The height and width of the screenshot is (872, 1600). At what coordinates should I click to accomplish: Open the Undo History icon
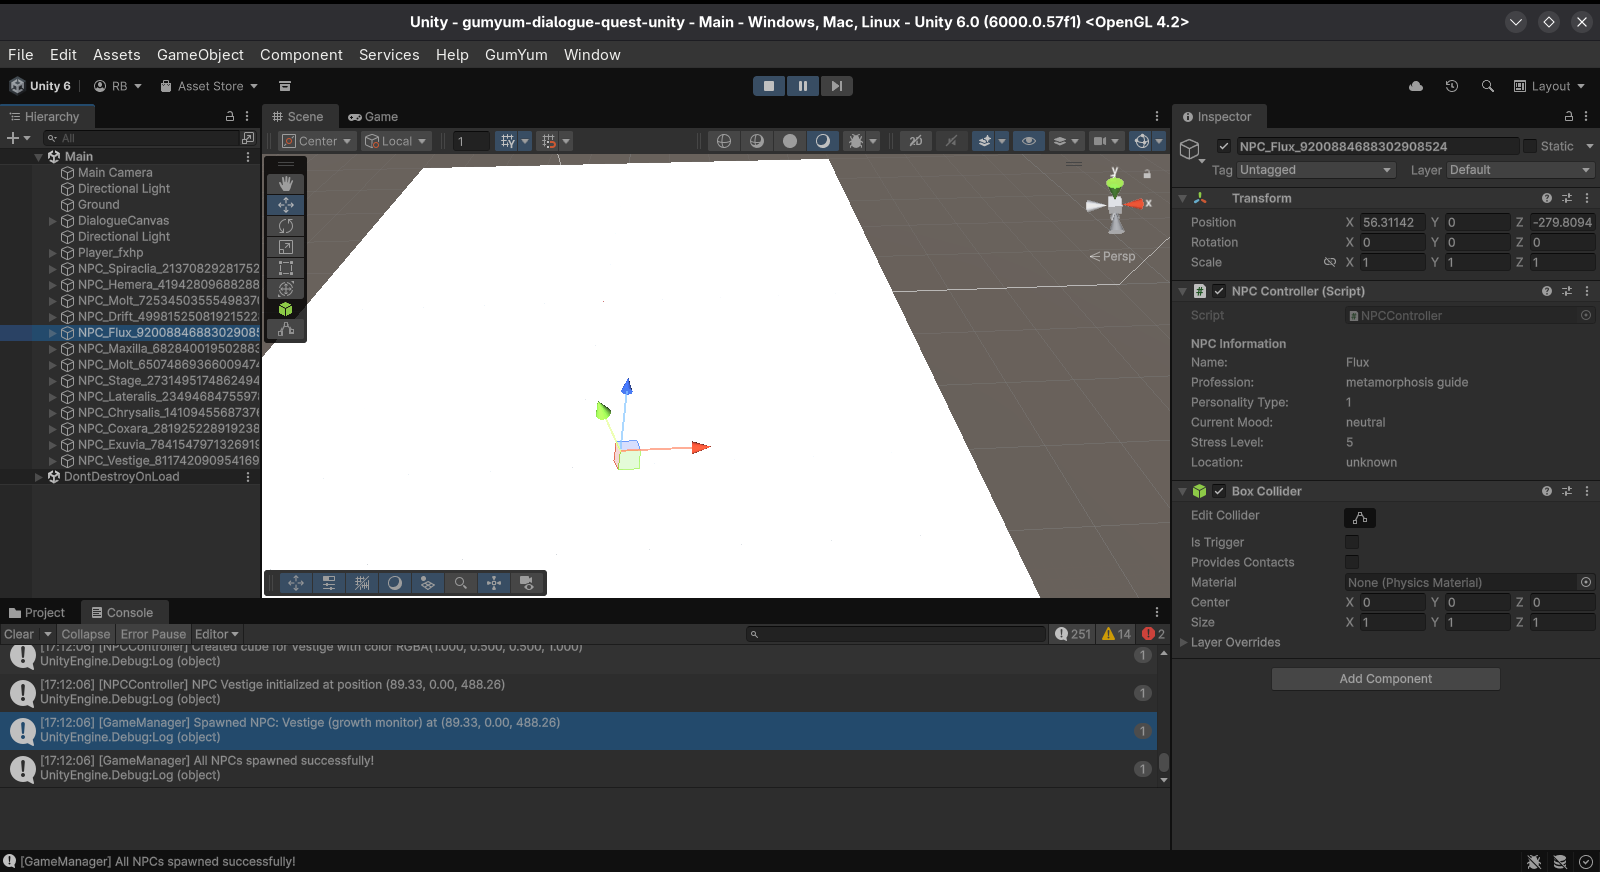[x=1452, y=86]
